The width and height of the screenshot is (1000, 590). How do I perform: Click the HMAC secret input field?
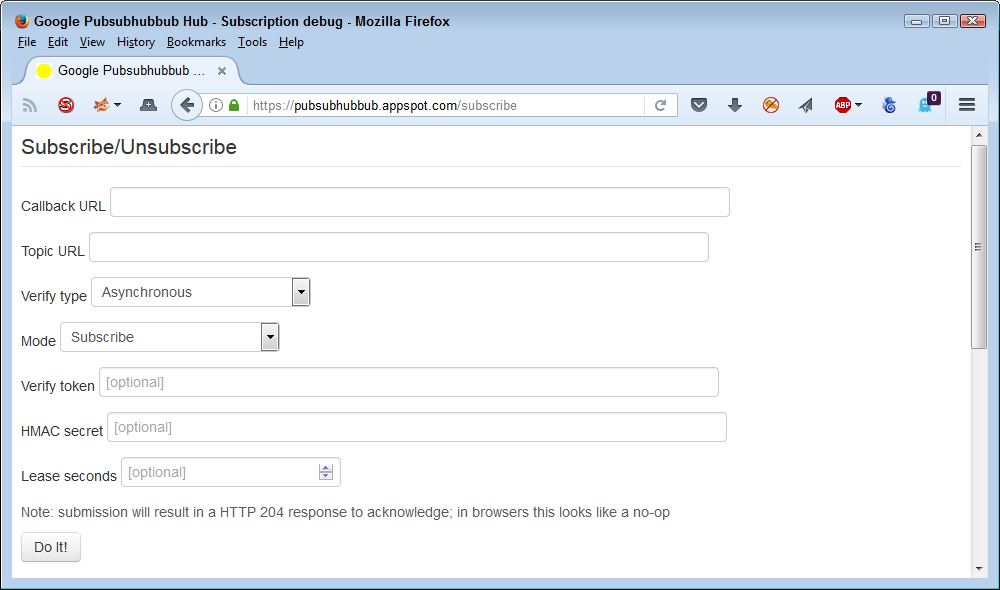click(417, 427)
